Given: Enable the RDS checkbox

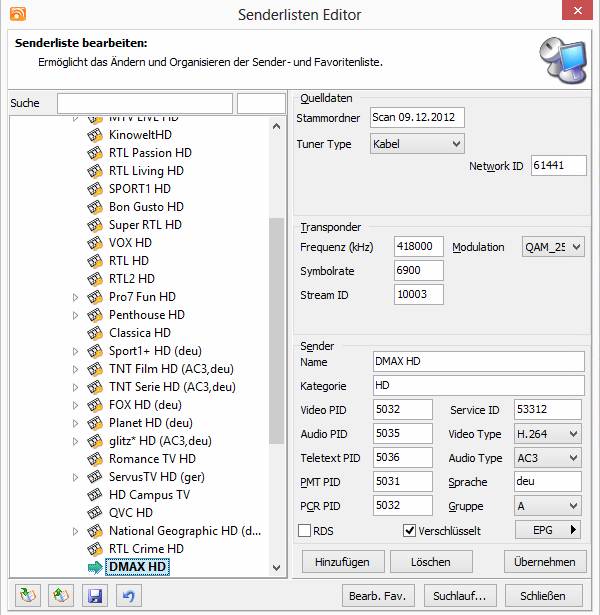Looking at the screenshot, I should click(306, 531).
